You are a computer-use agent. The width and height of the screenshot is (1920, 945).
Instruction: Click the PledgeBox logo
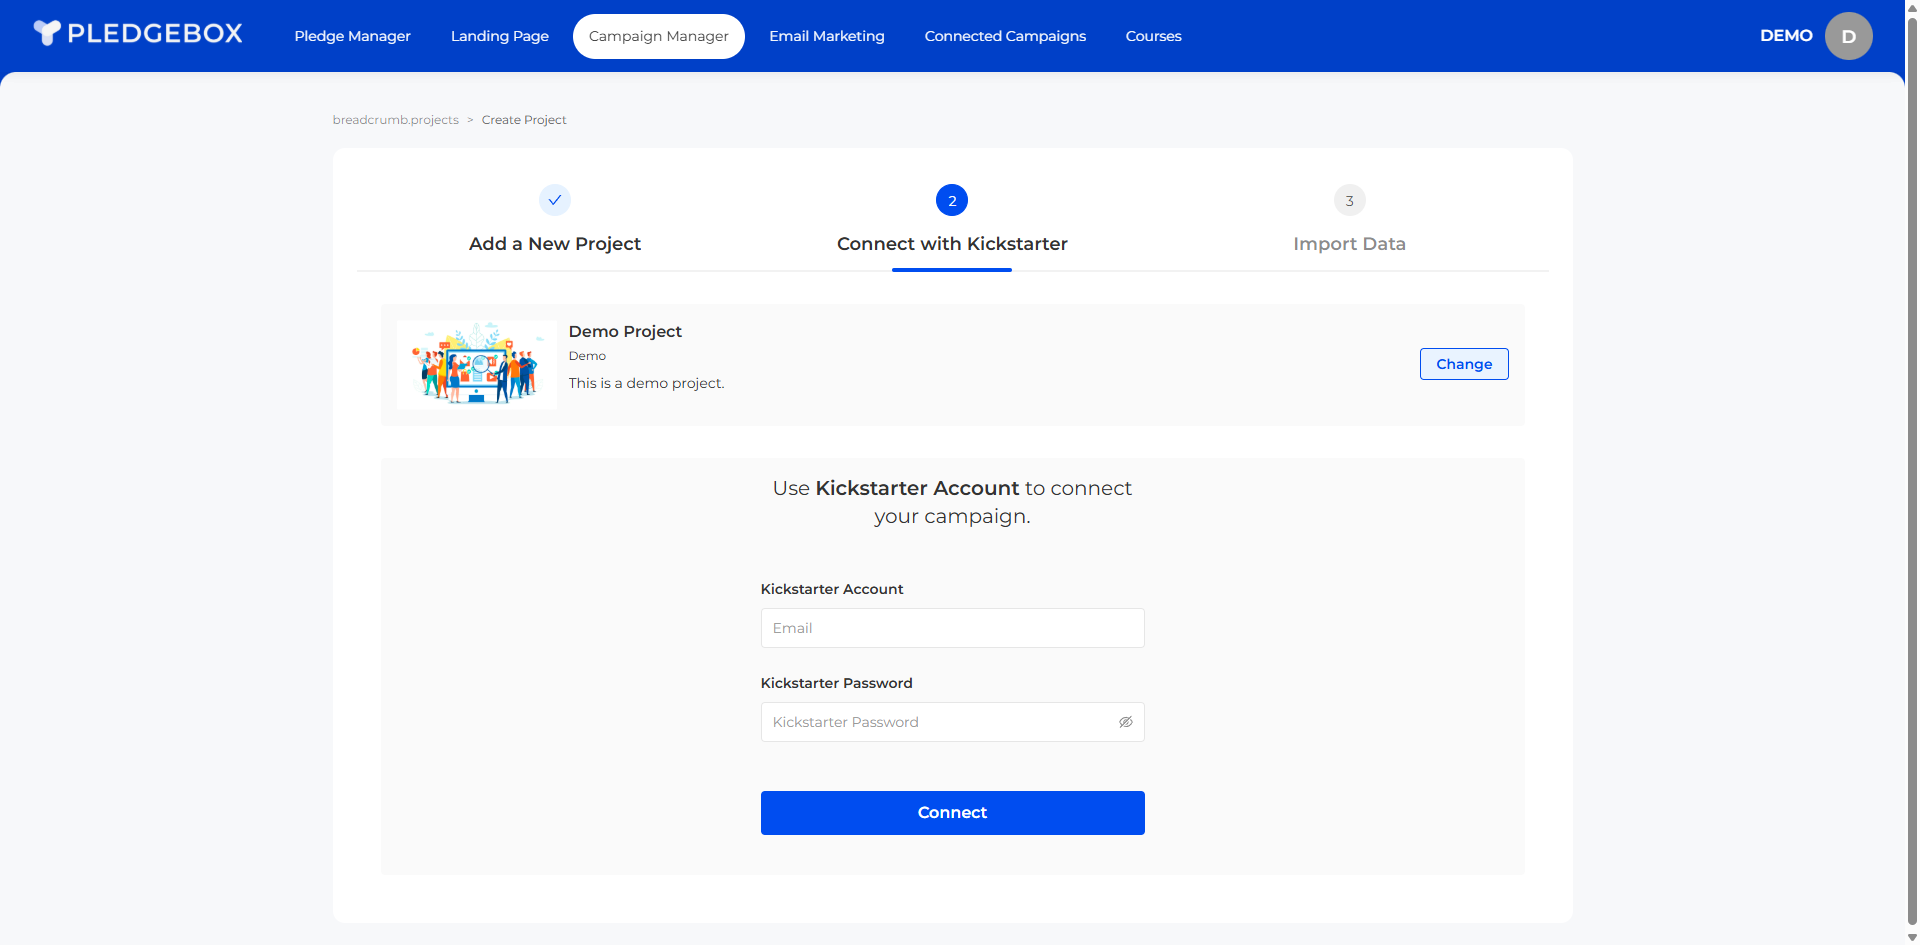138,34
